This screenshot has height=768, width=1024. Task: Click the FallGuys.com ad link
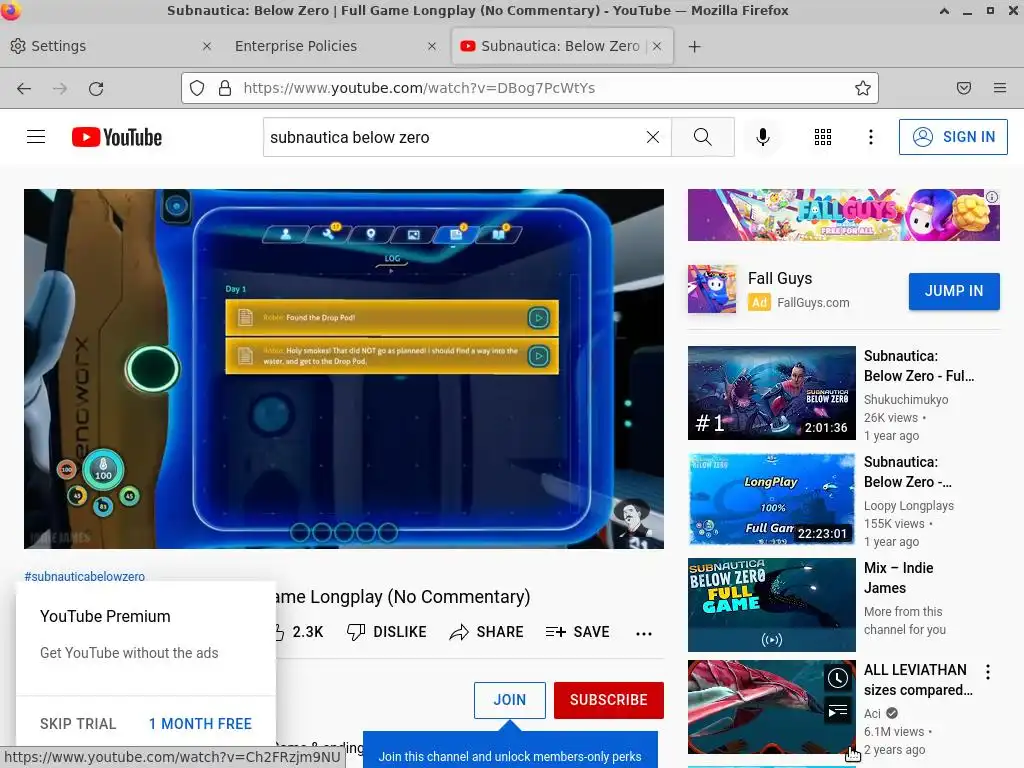(x=813, y=303)
